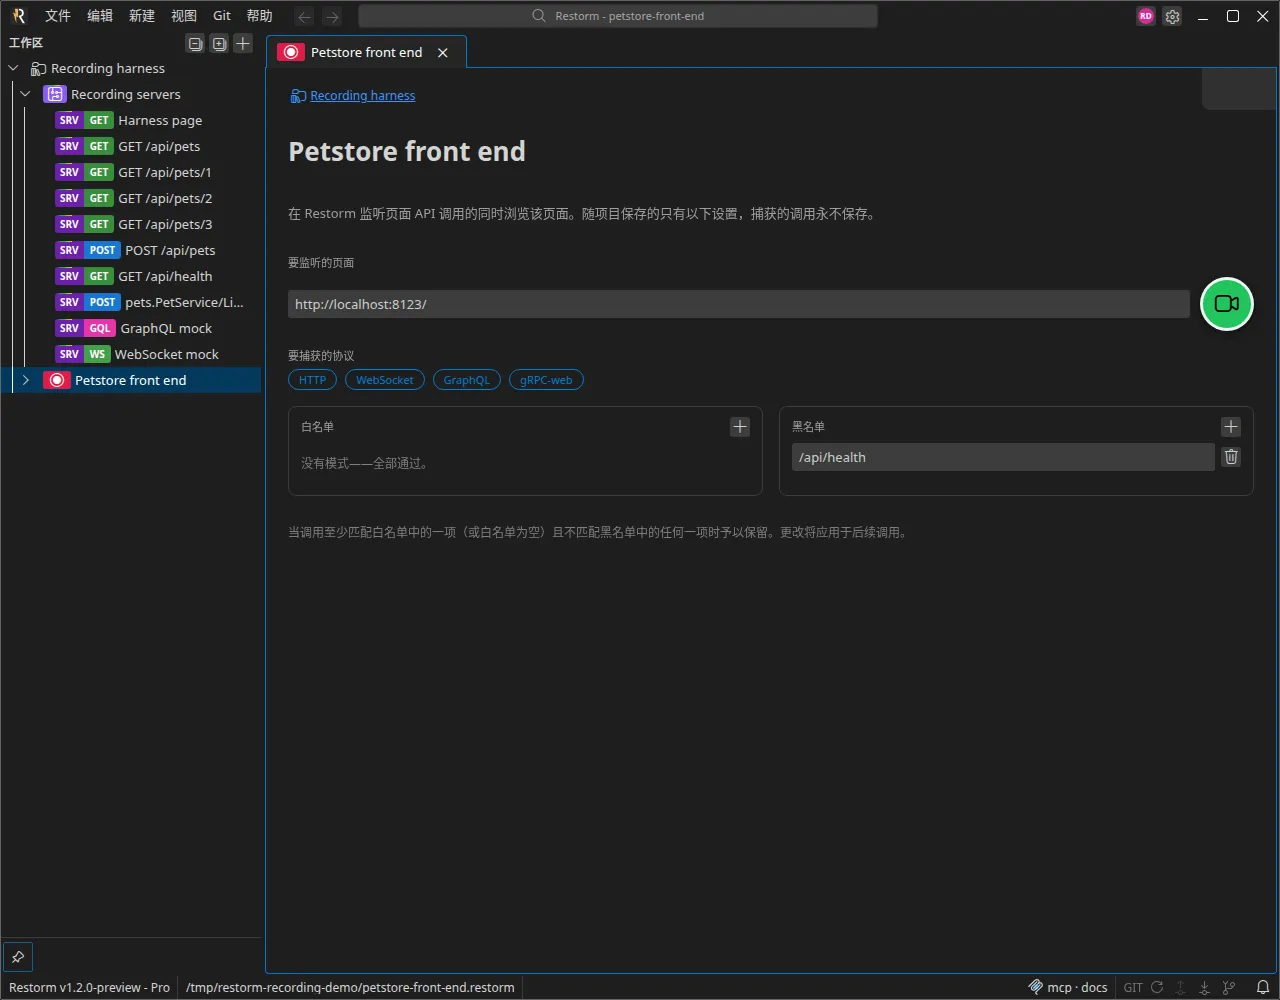Collapse the Recording servers folder
1280x1000 pixels.
tap(26, 94)
